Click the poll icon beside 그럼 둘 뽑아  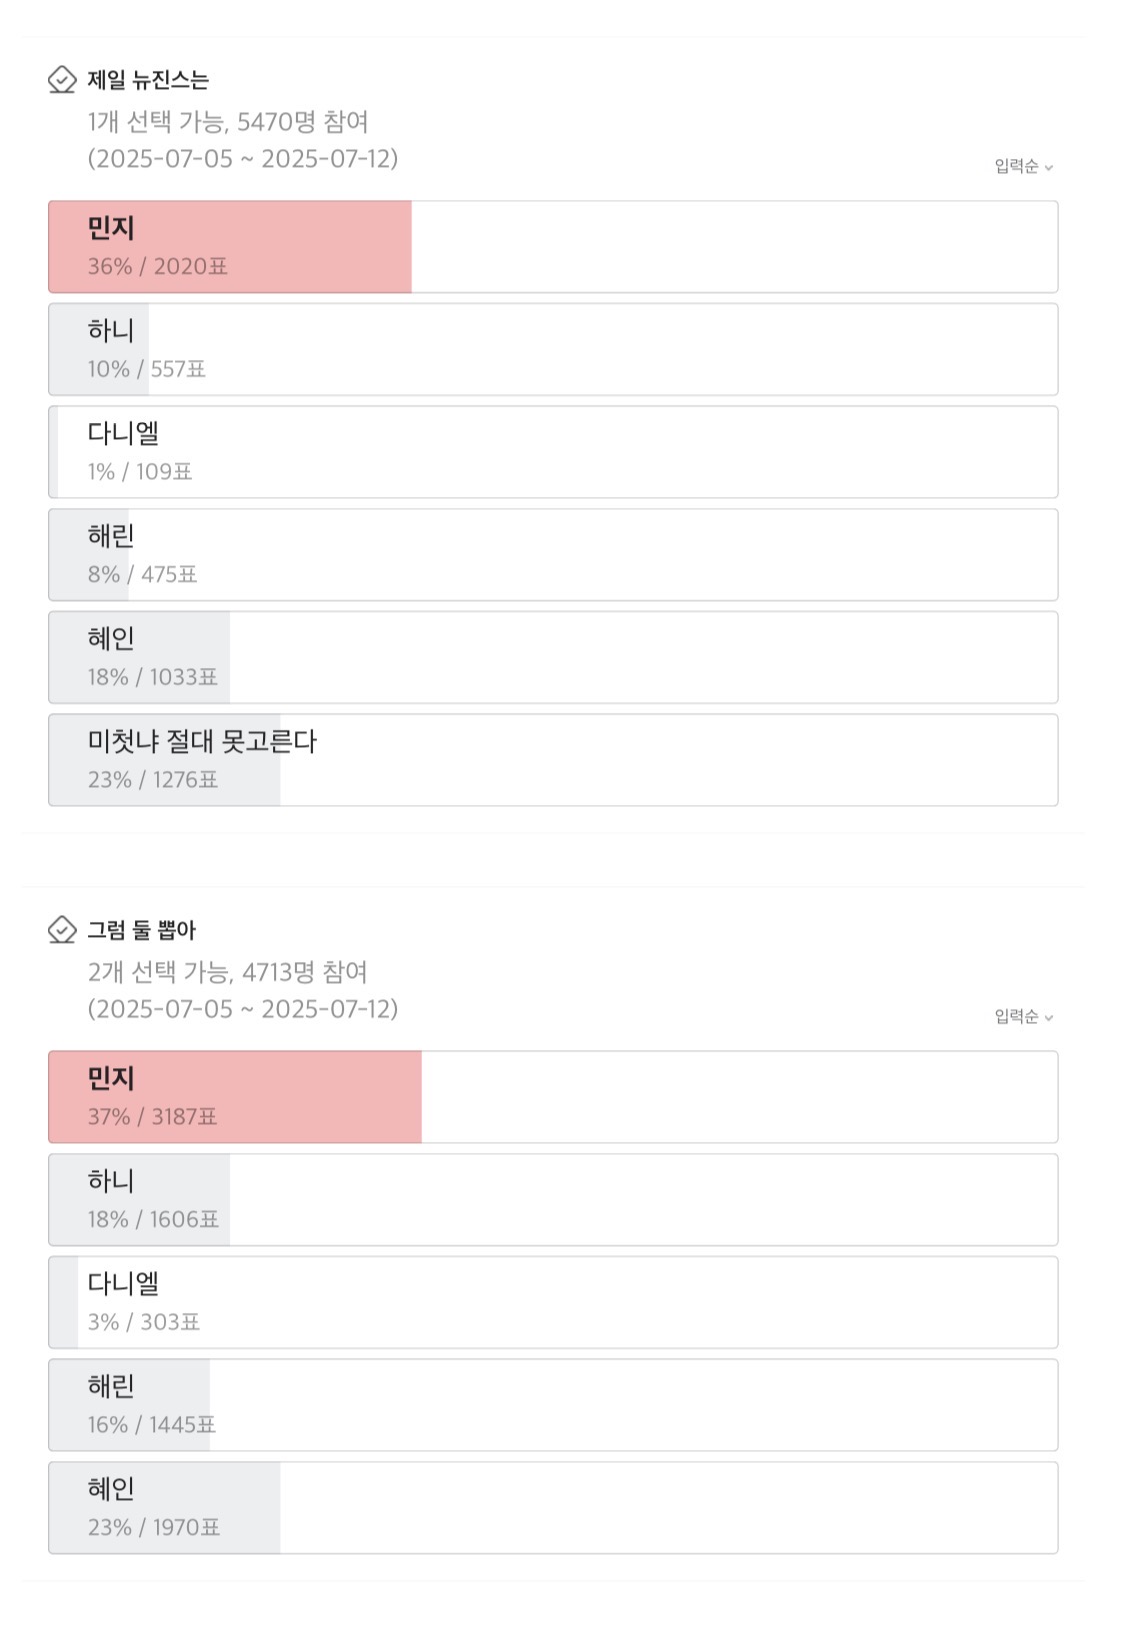click(62, 930)
